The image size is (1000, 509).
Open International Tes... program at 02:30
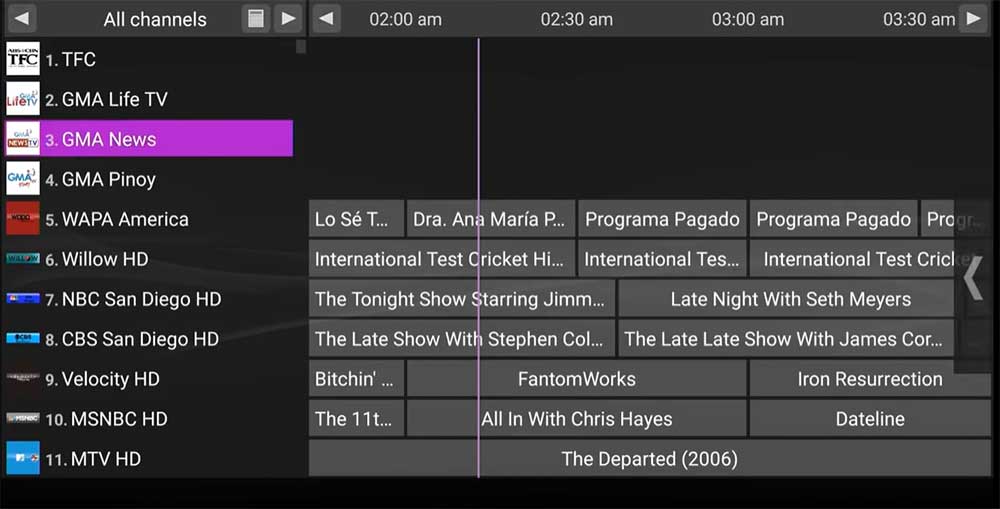click(663, 258)
